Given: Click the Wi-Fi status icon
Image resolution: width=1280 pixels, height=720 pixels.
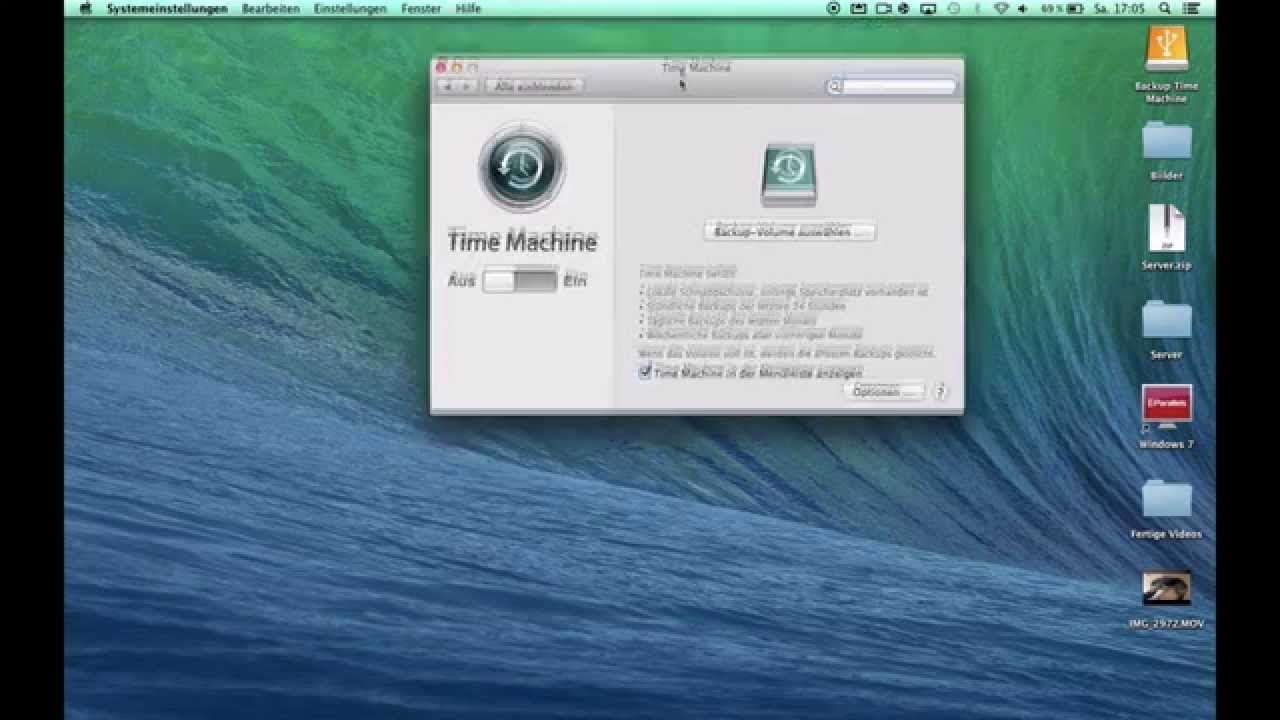Looking at the screenshot, I should 1001,8.
